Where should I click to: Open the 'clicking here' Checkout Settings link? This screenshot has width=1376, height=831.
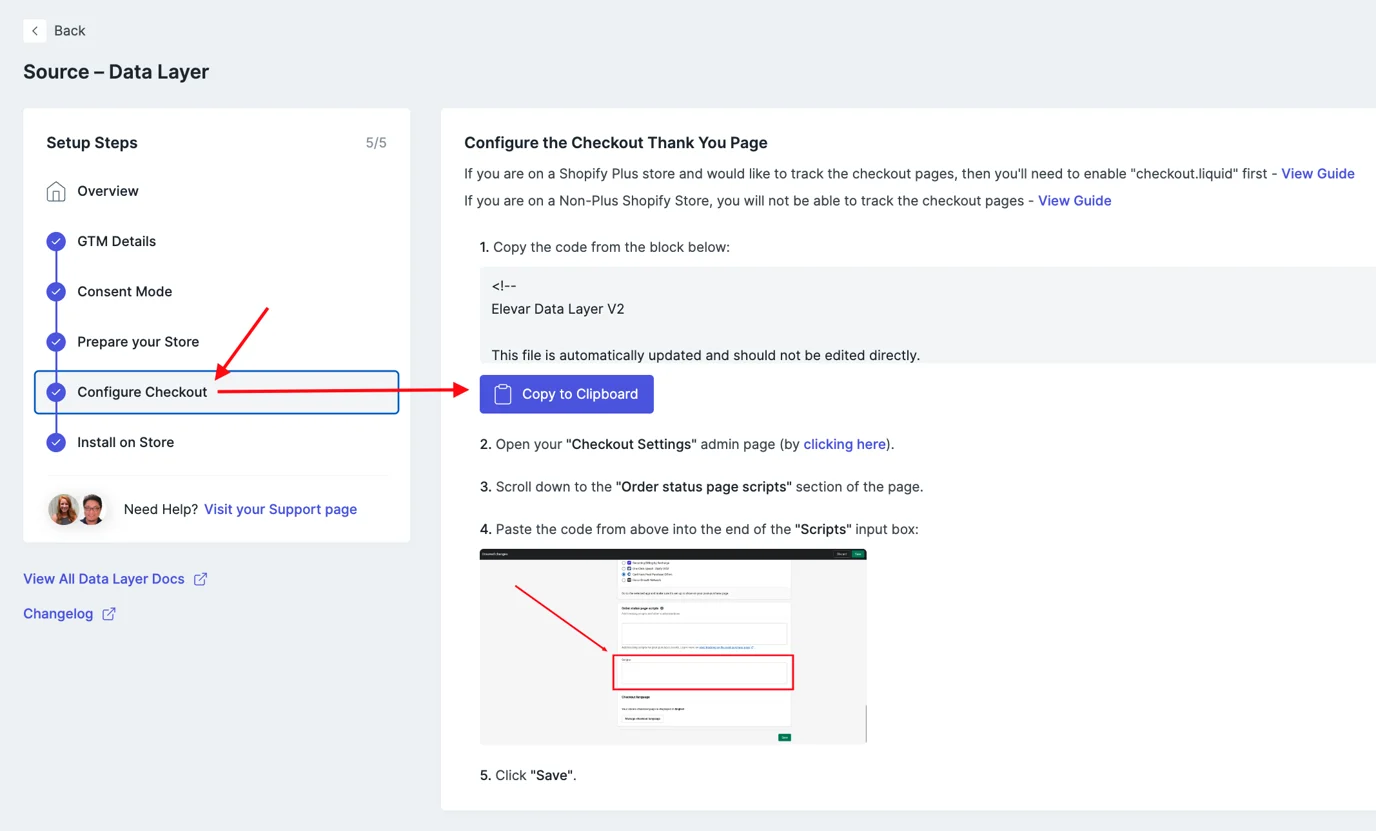[x=845, y=444]
